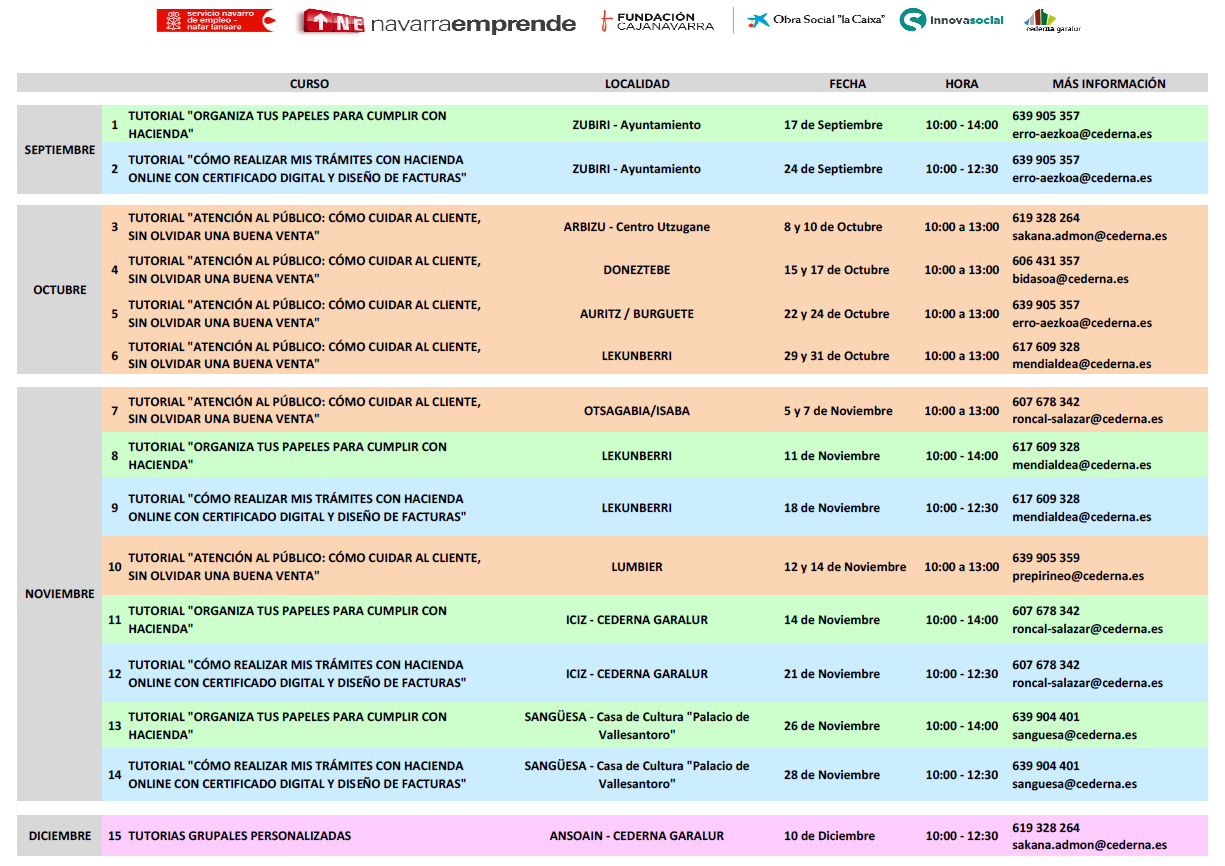Select the LUMBIER location cell
Image resolution: width=1225 pixels, height=866 pixels.
(x=637, y=567)
